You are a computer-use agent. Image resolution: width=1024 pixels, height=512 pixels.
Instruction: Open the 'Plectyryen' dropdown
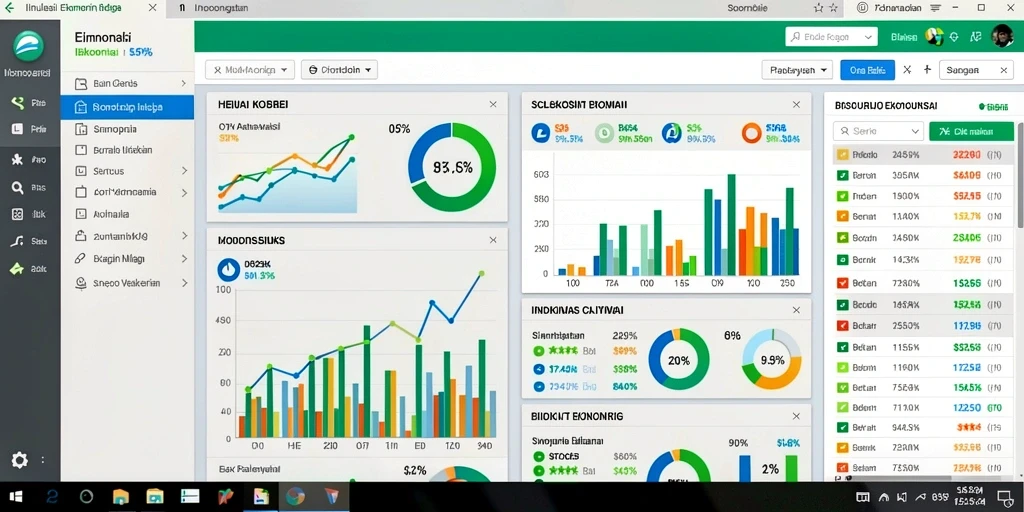(797, 69)
